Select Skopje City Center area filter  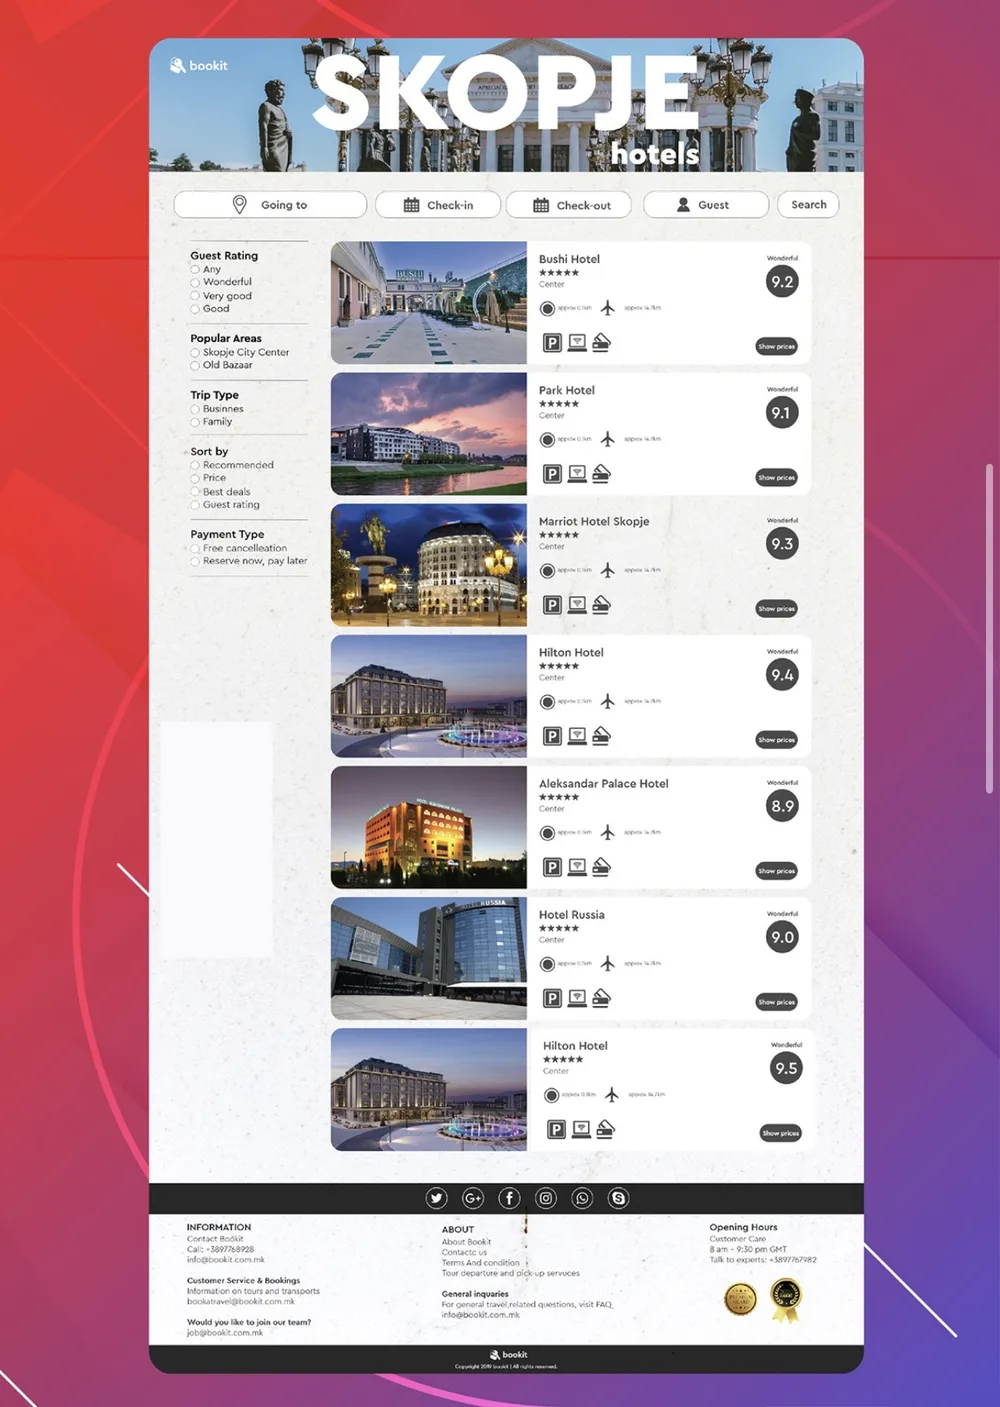[x=195, y=353]
